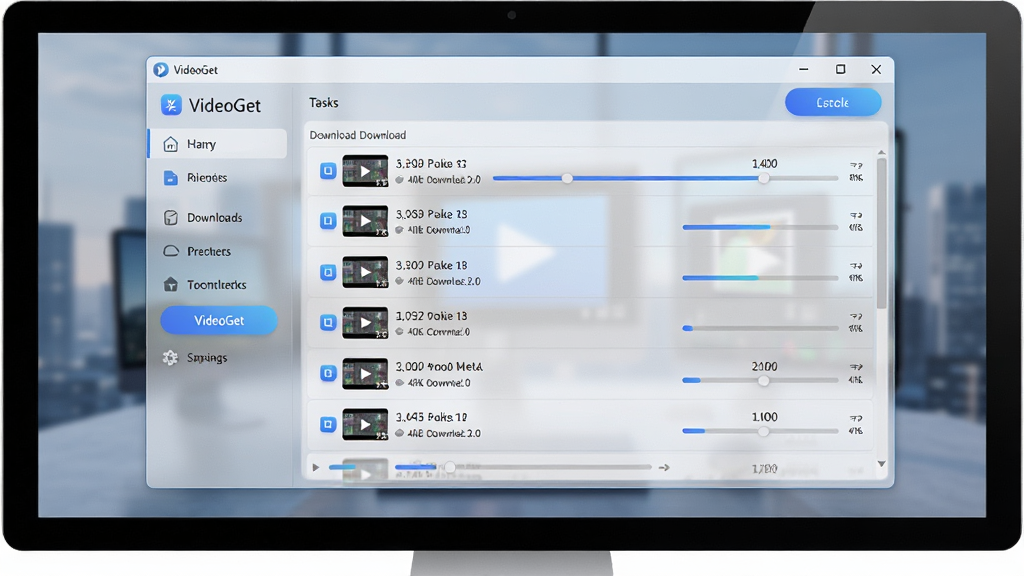Screen dimensions: 1024x576
Task: Play the 3,045 Poks 12 video thumbnail
Action: pos(365,424)
